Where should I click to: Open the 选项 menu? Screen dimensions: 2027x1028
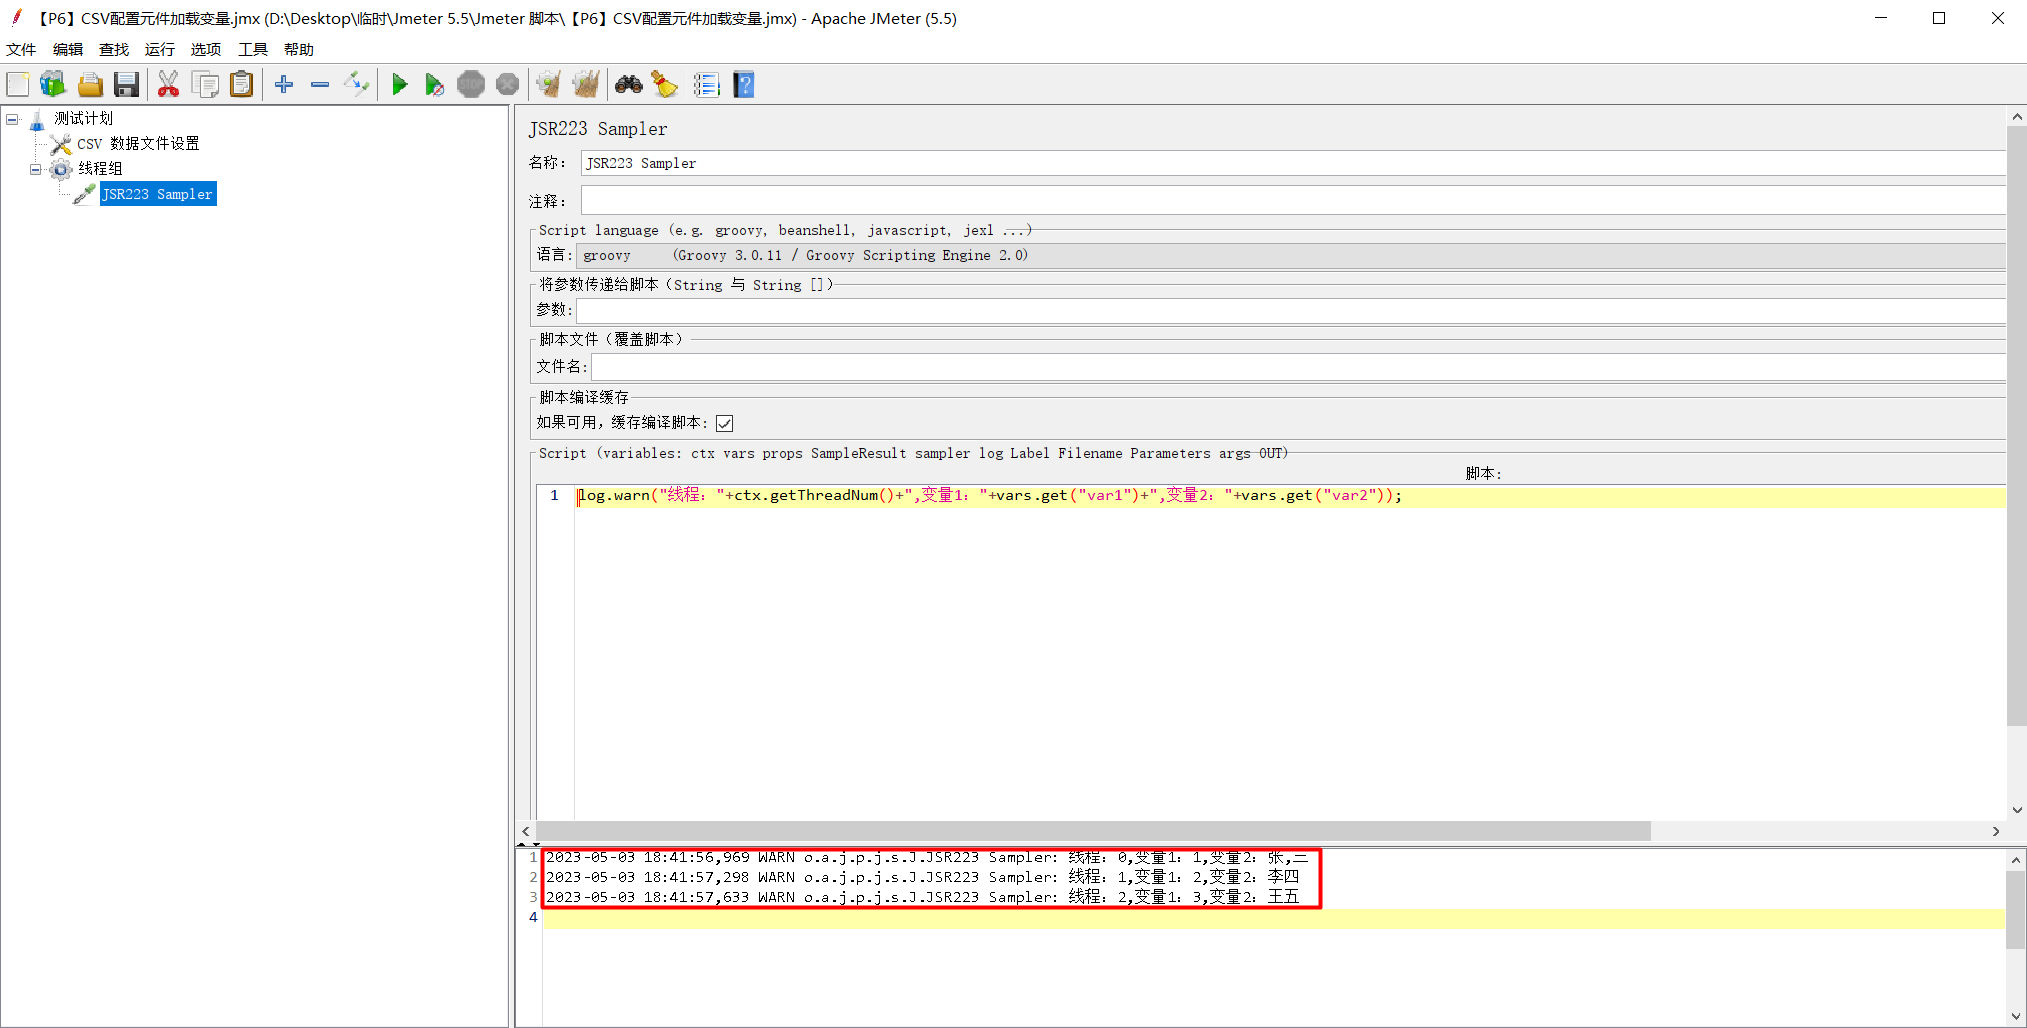206,49
